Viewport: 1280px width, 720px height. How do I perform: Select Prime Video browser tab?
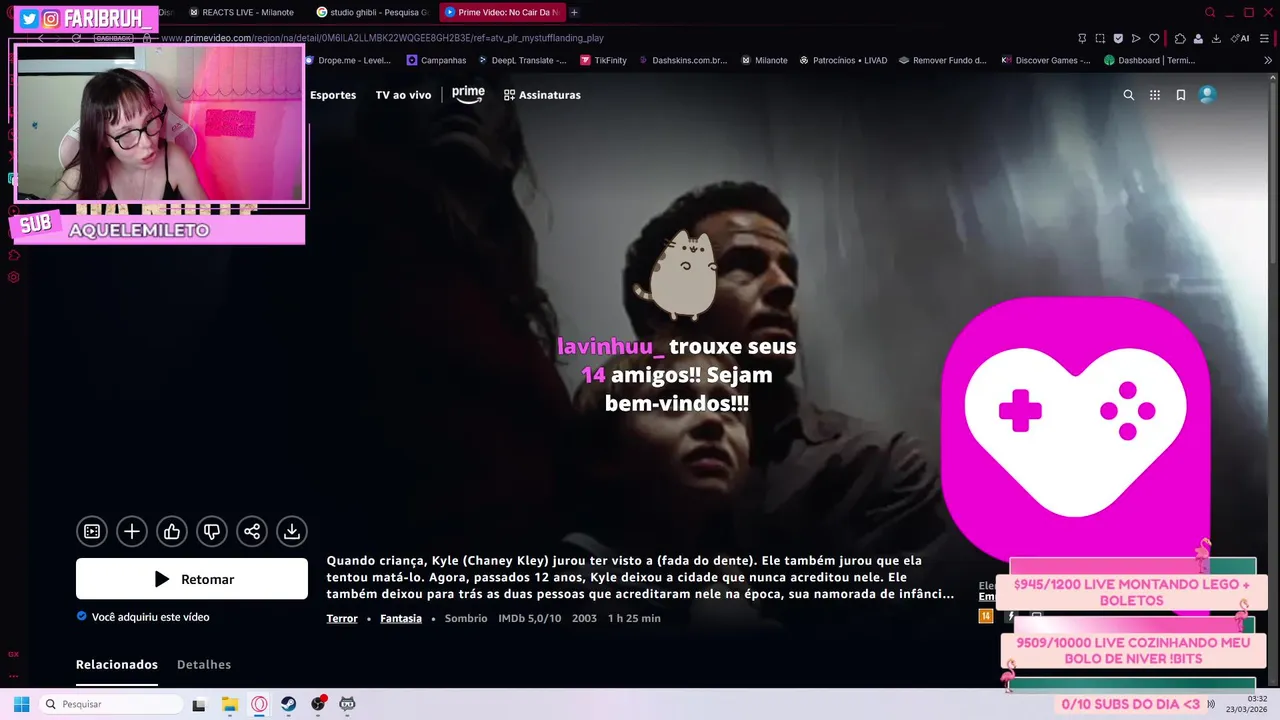[x=503, y=12]
